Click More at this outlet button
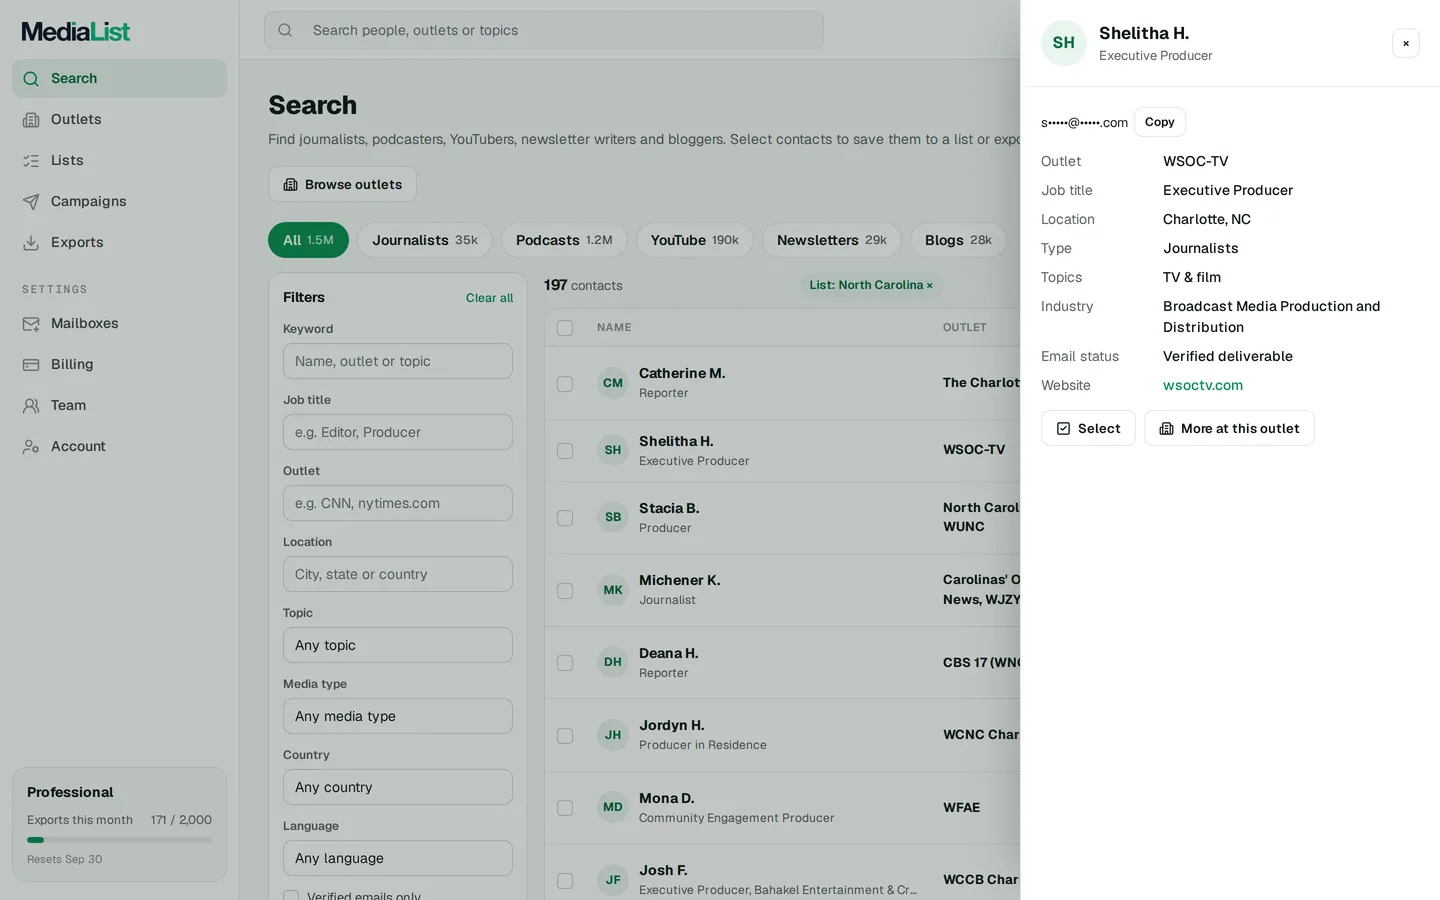Viewport: 1440px width, 900px height. click(1229, 428)
